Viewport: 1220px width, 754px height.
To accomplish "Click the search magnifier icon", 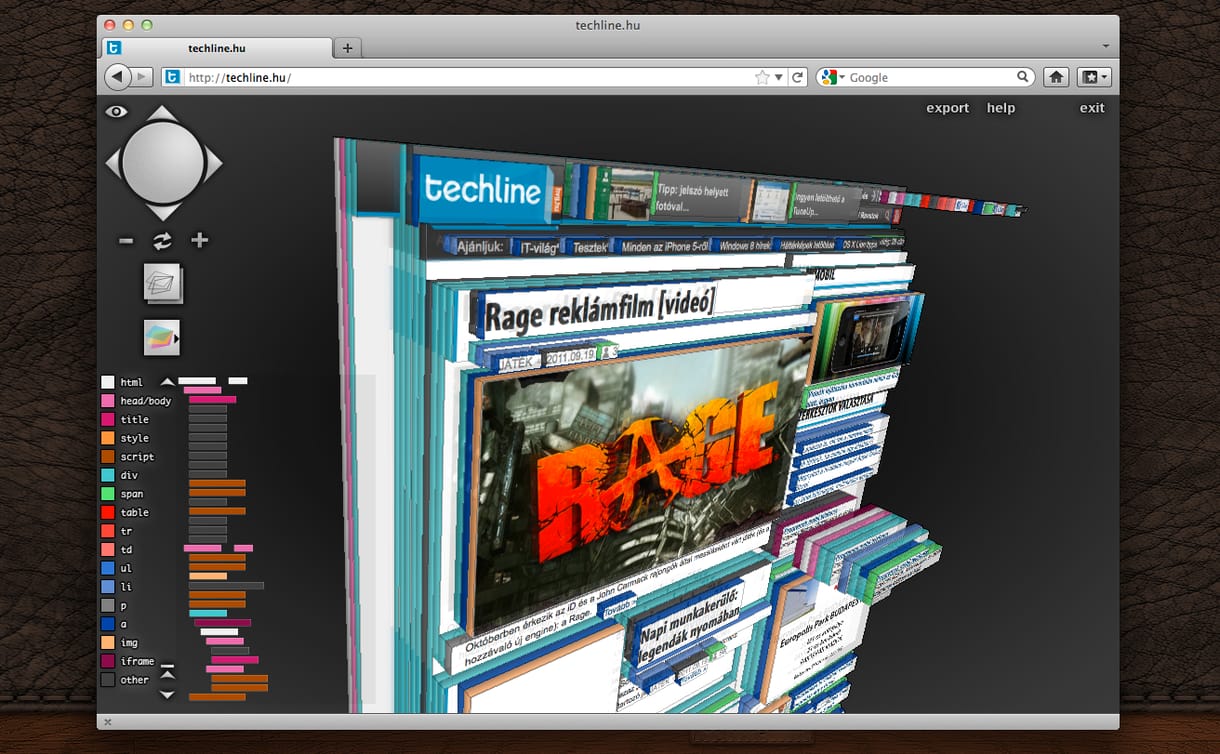I will point(1023,77).
